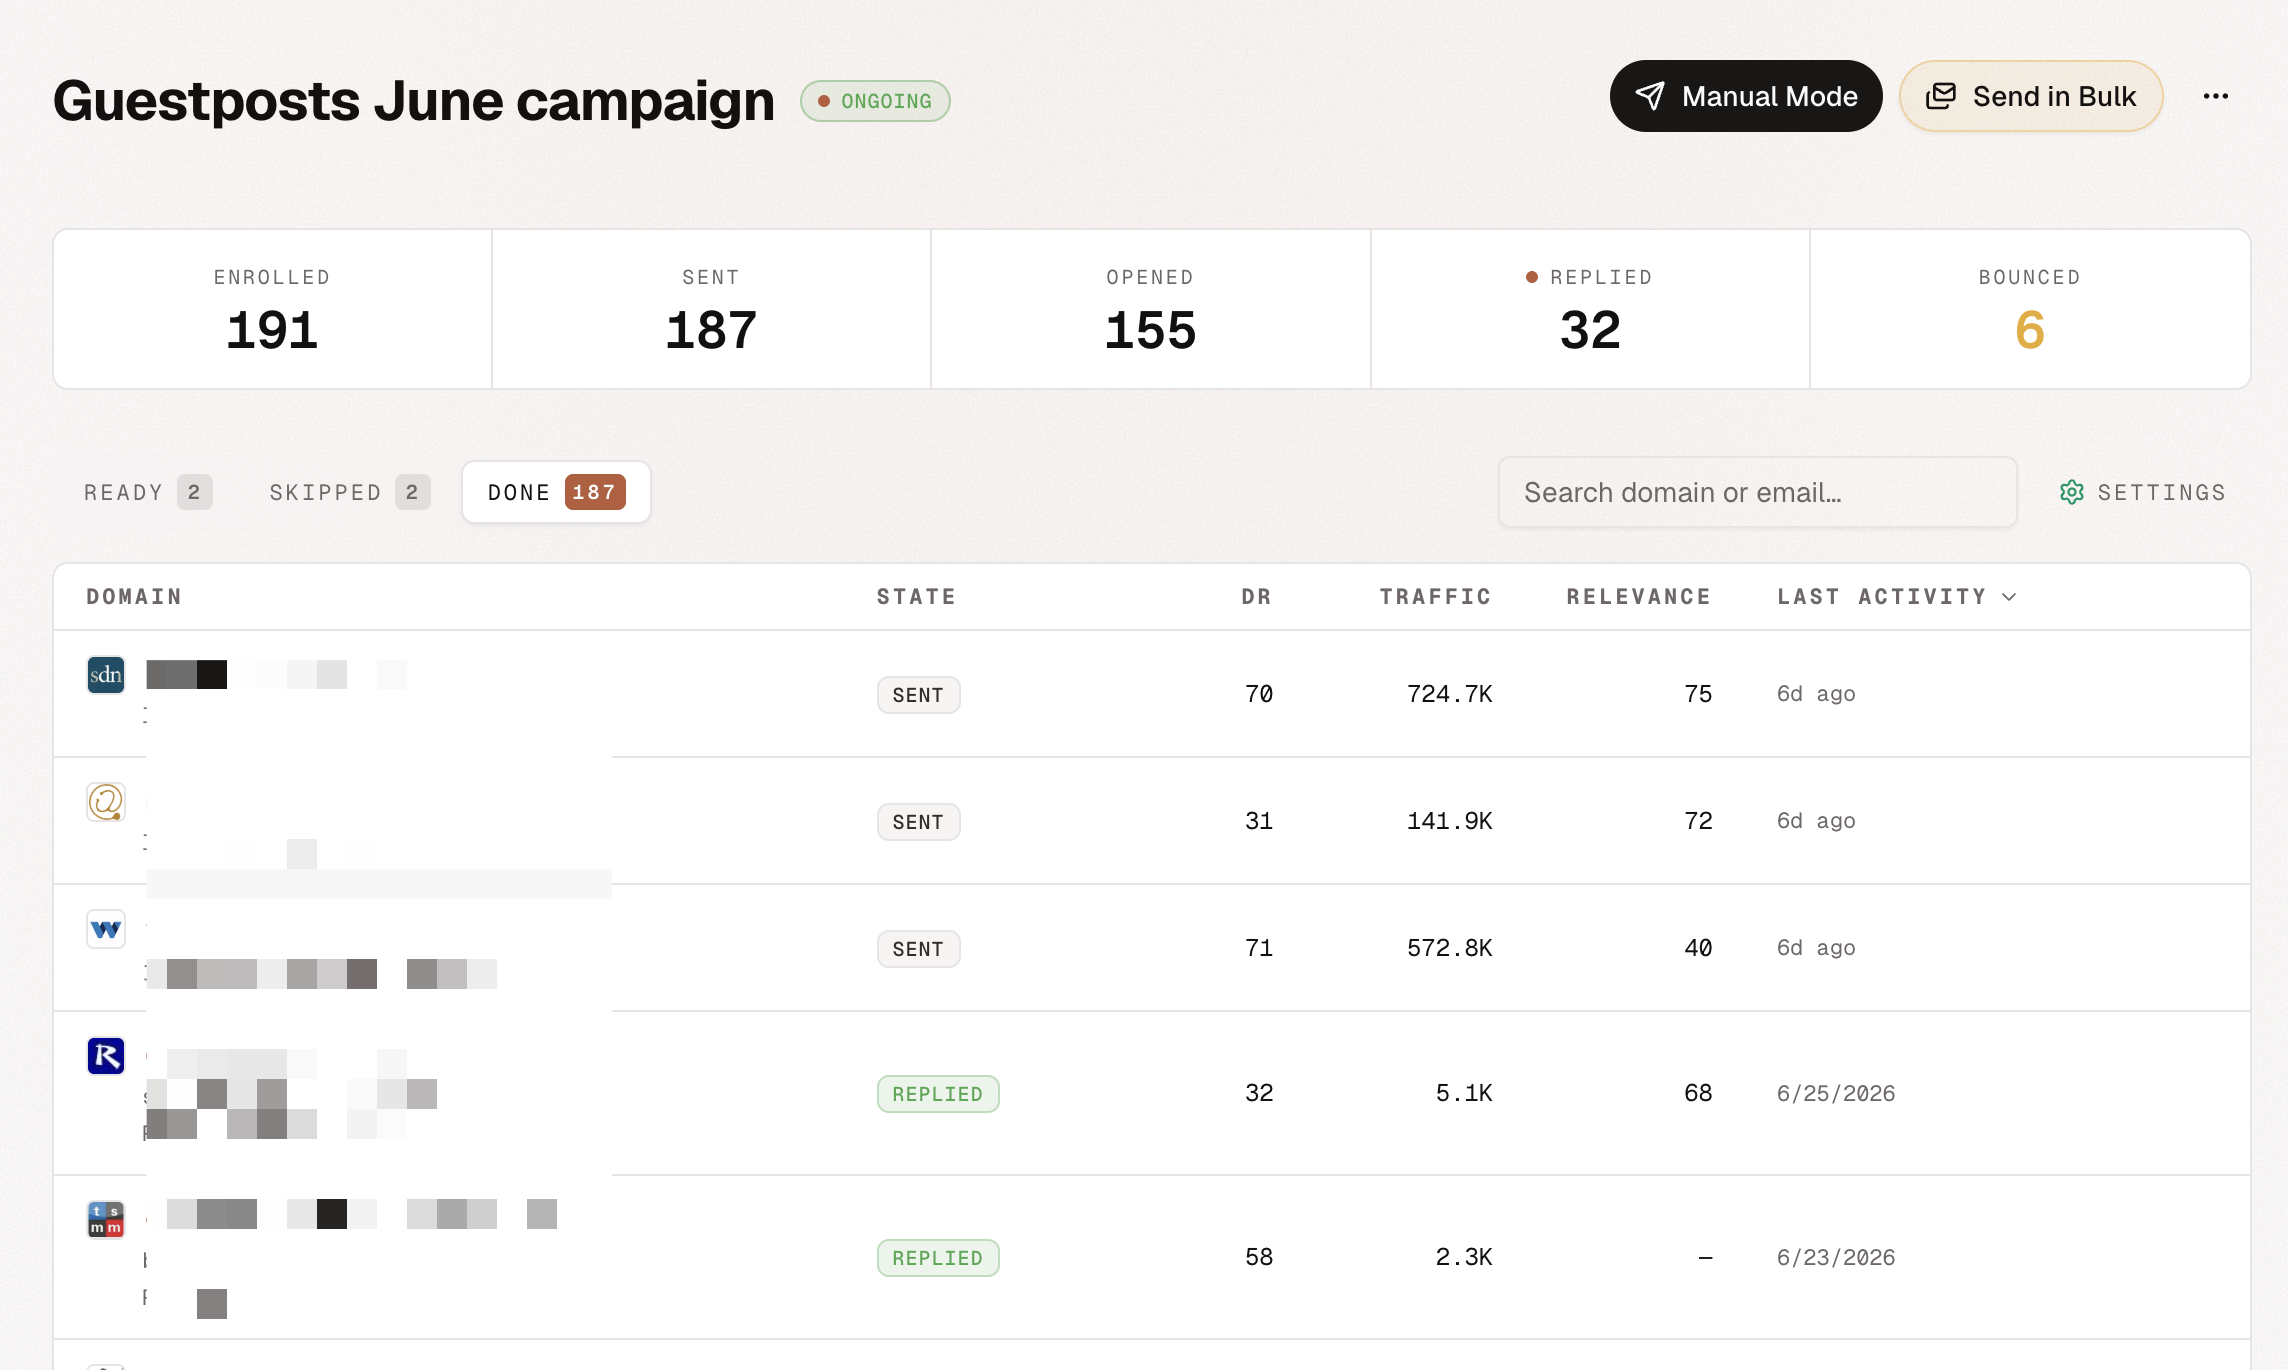Click the OPENED 155 stat card
The height and width of the screenshot is (1370, 2288).
[x=1150, y=310]
